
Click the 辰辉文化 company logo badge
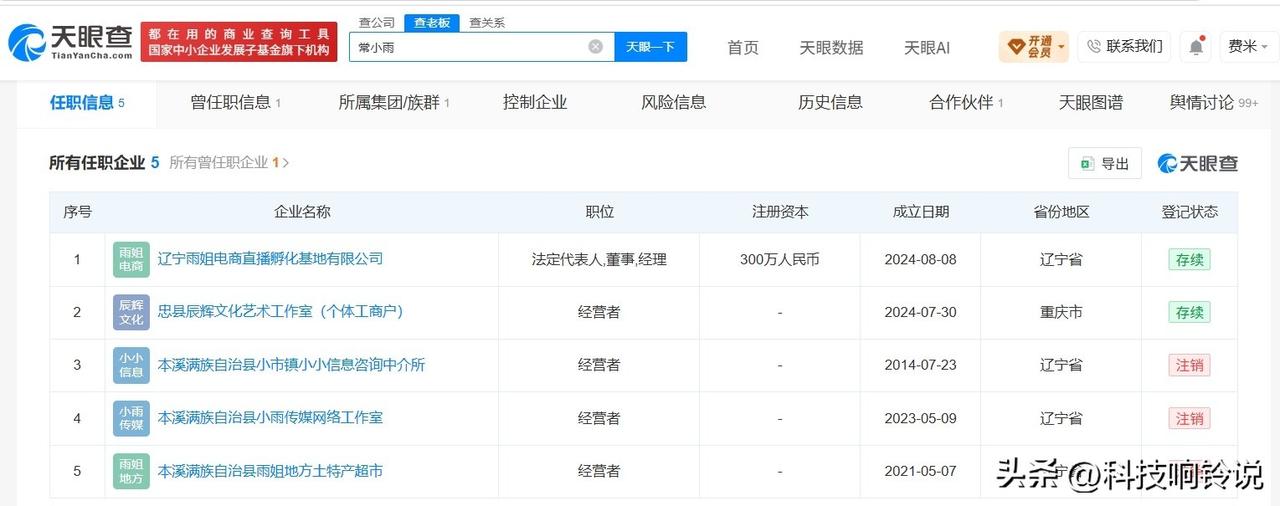coord(131,312)
